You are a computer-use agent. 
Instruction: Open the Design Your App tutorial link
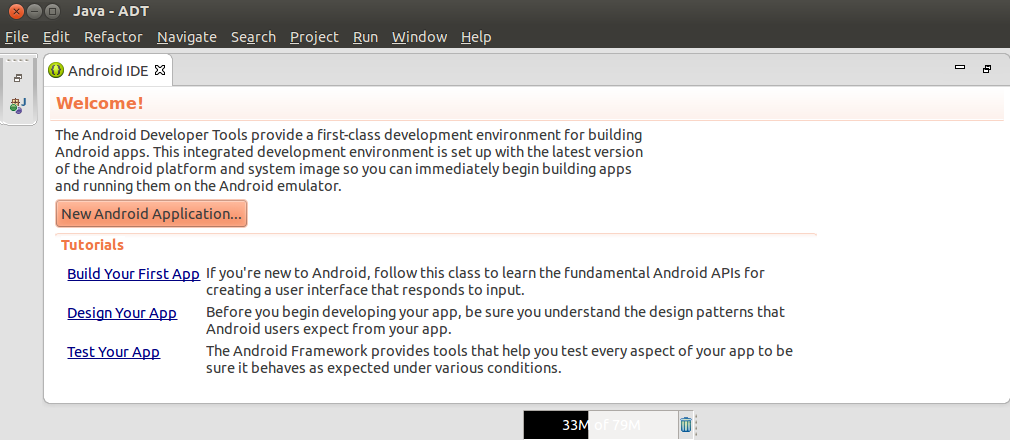coord(122,313)
